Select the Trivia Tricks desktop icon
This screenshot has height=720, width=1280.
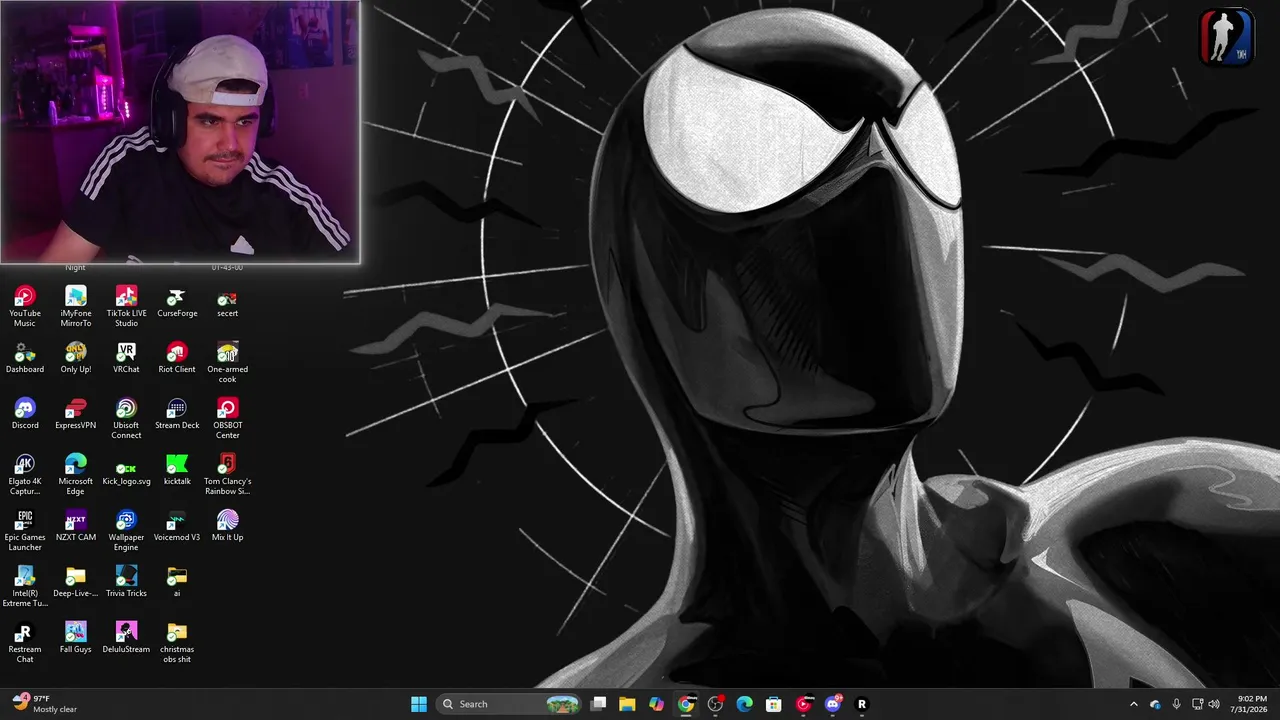(126, 582)
